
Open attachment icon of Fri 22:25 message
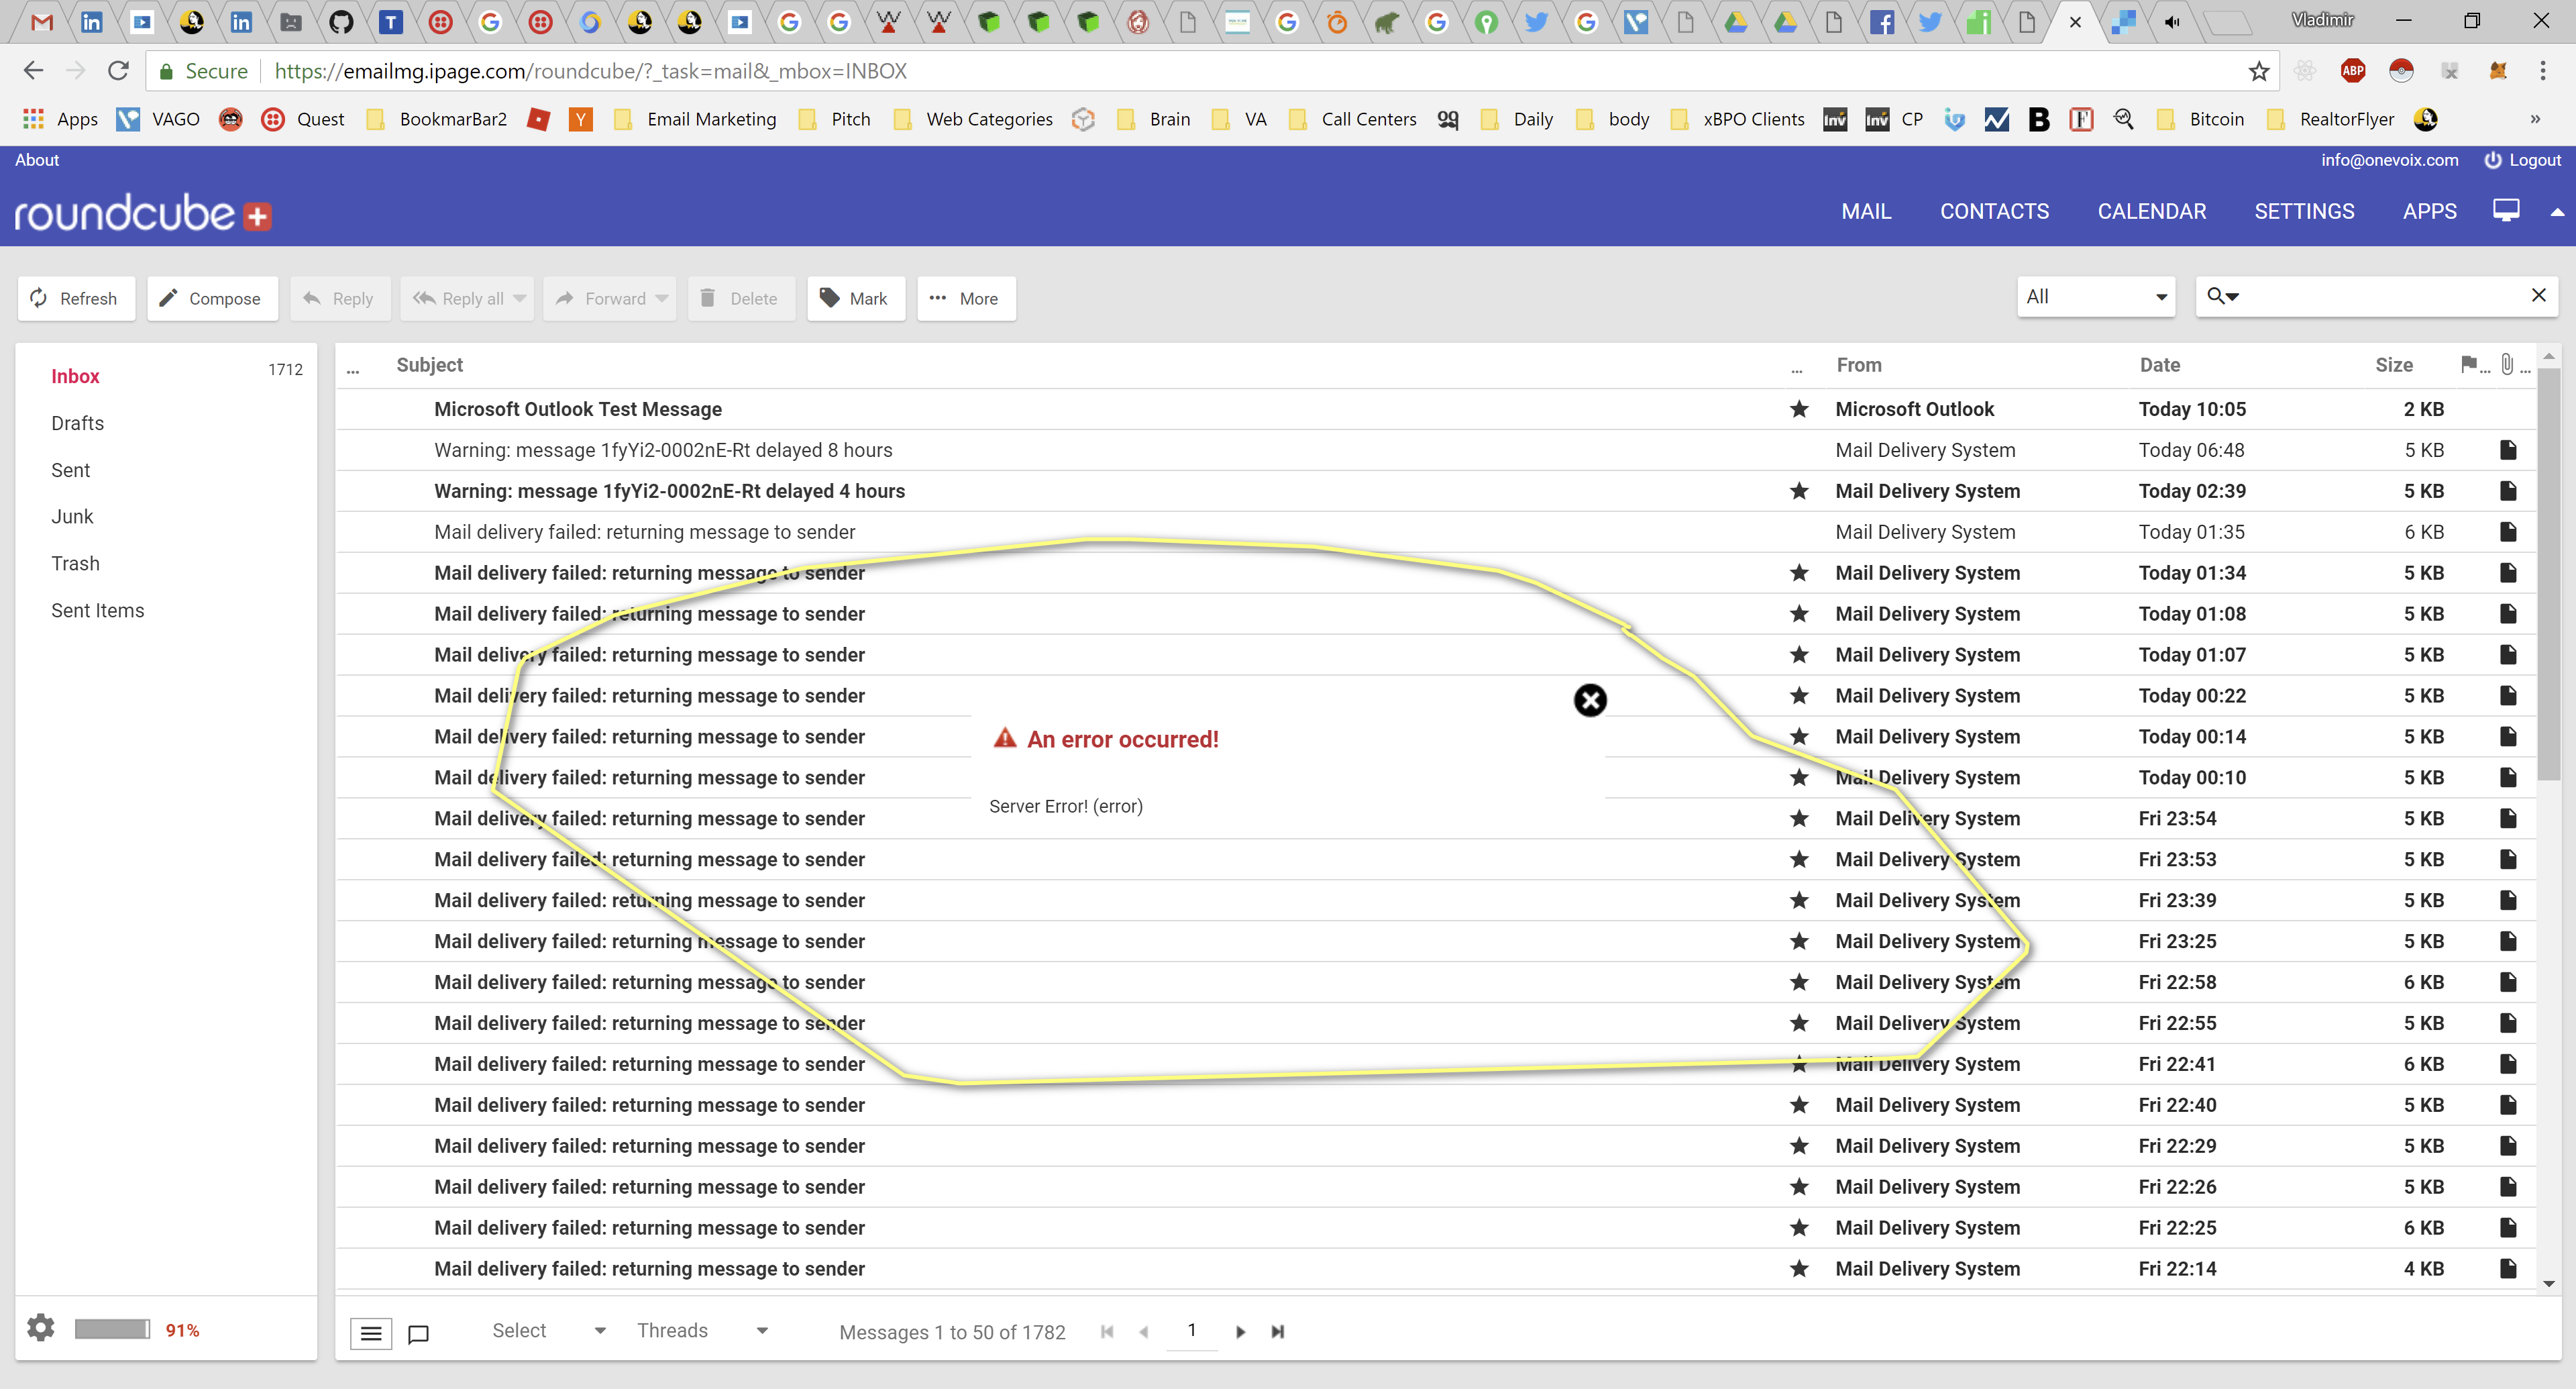pos(2507,1227)
